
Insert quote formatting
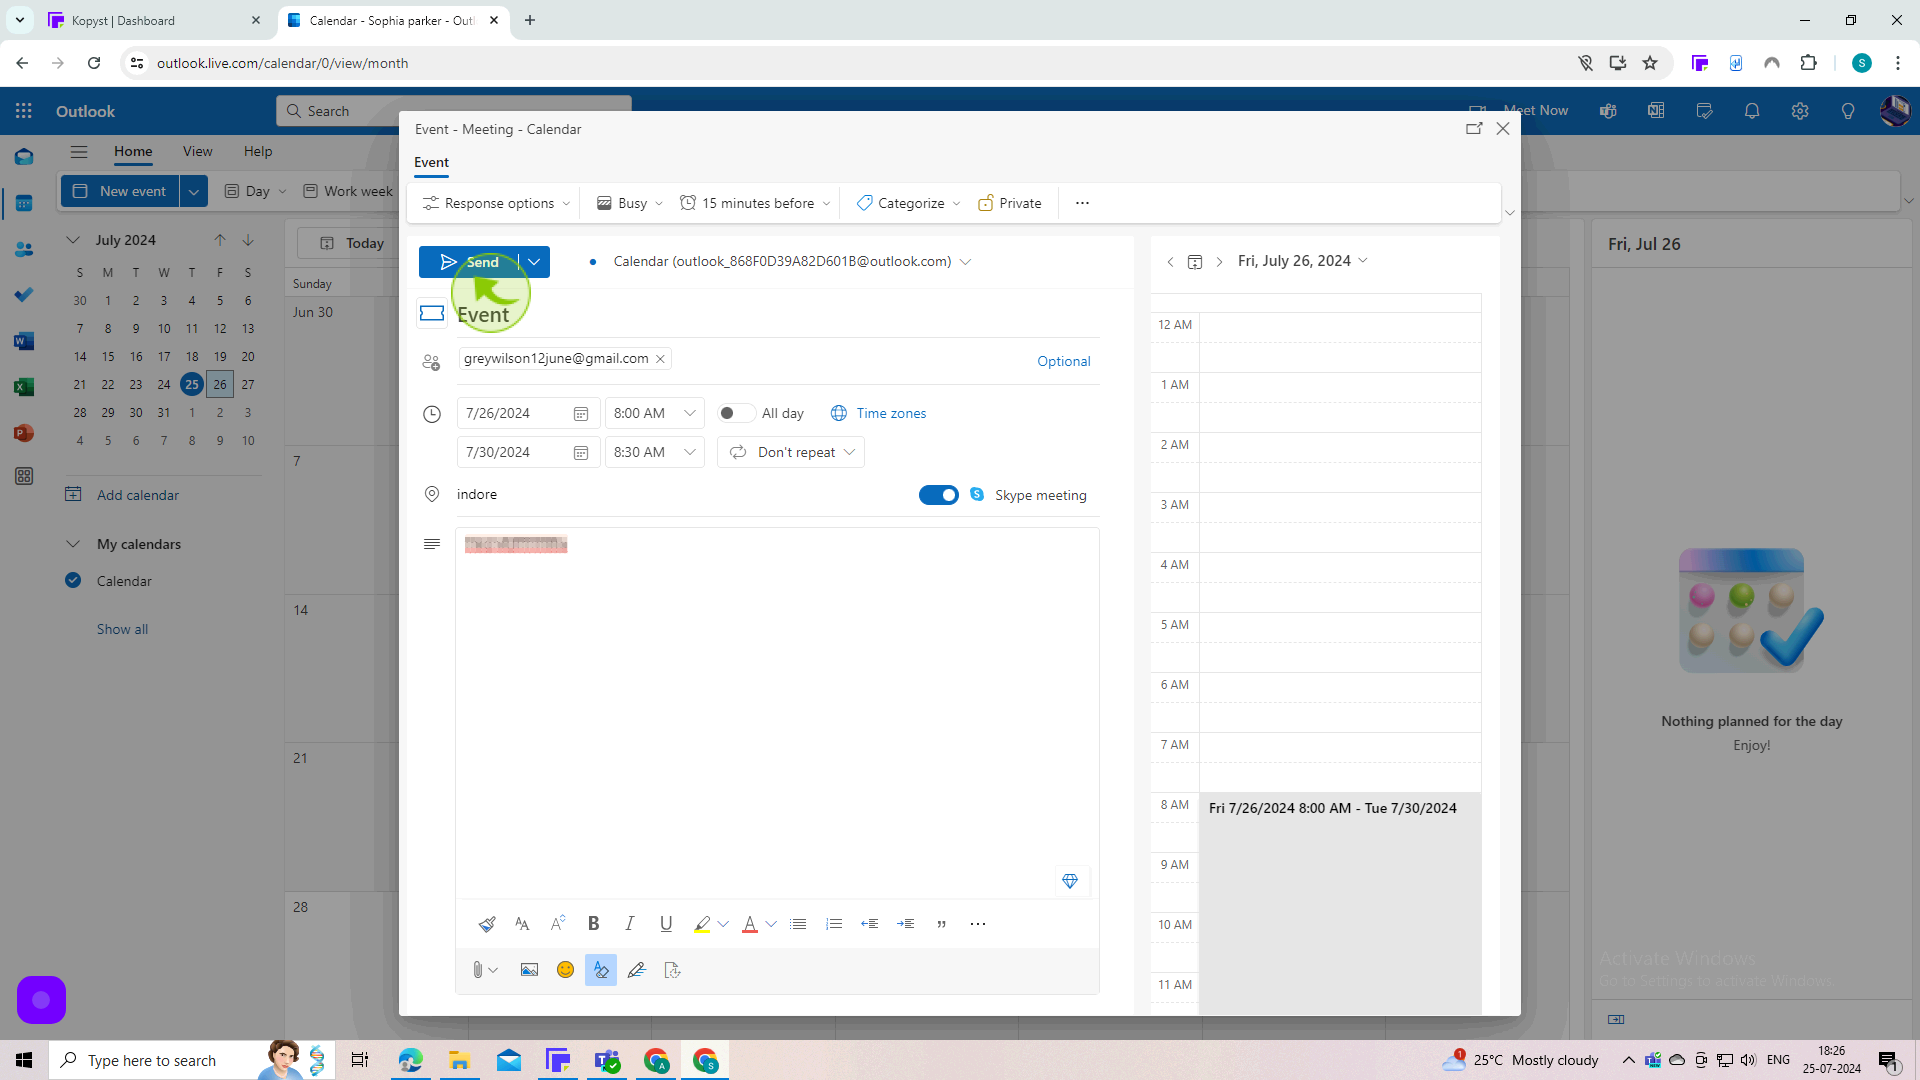click(x=942, y=924)
